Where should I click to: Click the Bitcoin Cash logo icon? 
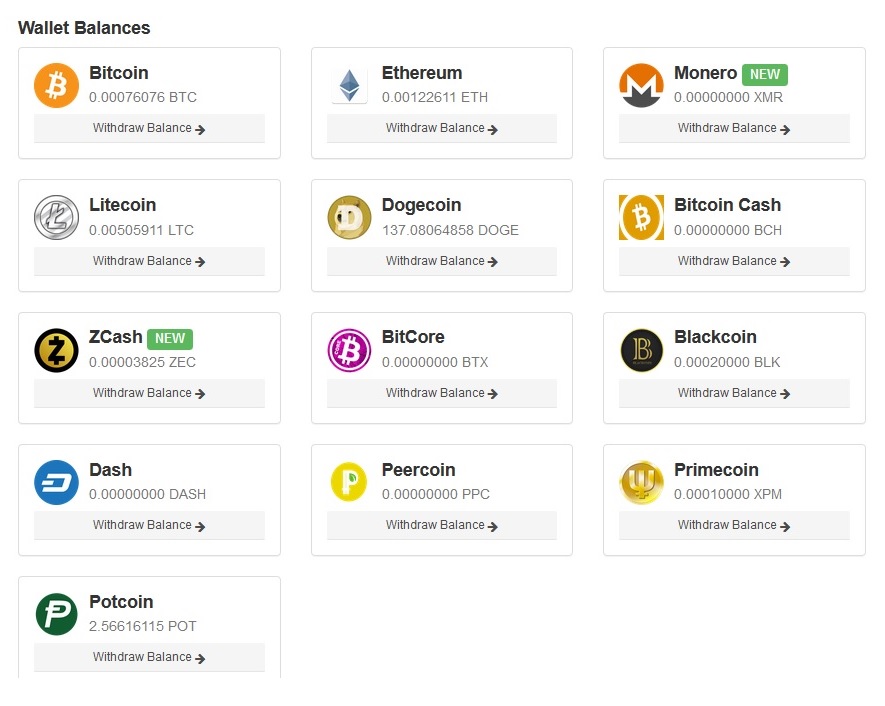(x=641, y=217)
